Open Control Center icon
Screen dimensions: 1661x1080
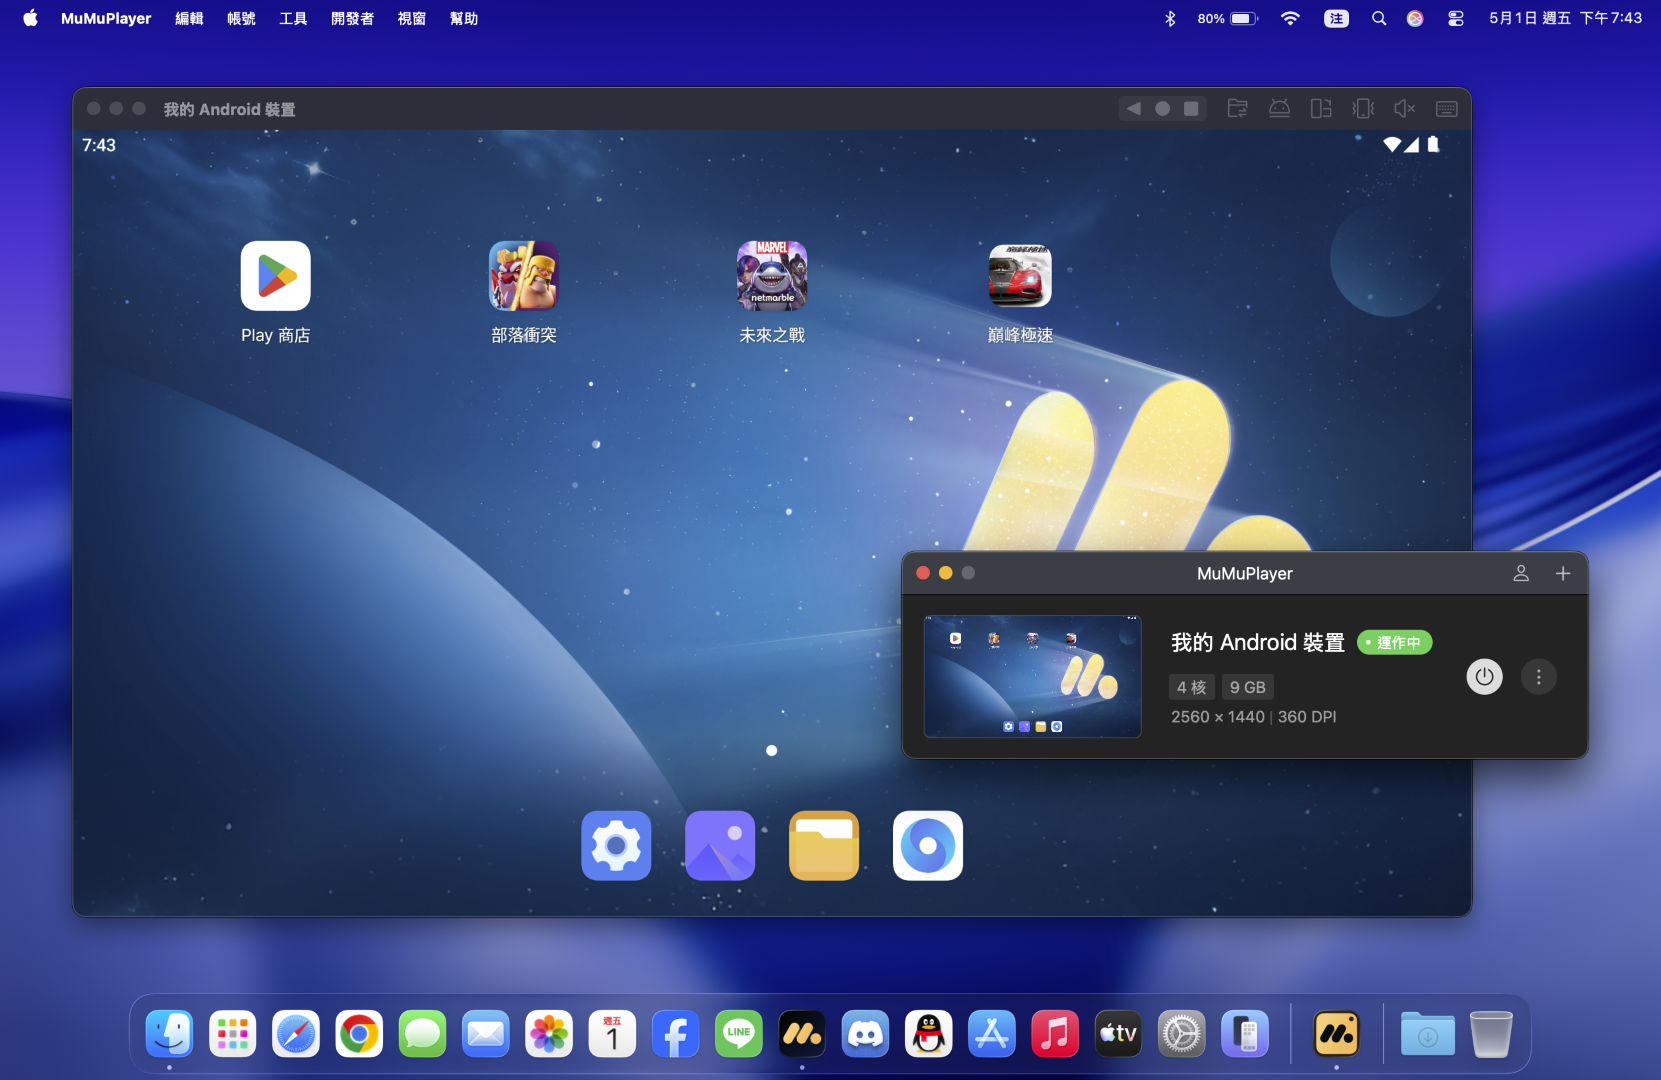coord(1456,18)
